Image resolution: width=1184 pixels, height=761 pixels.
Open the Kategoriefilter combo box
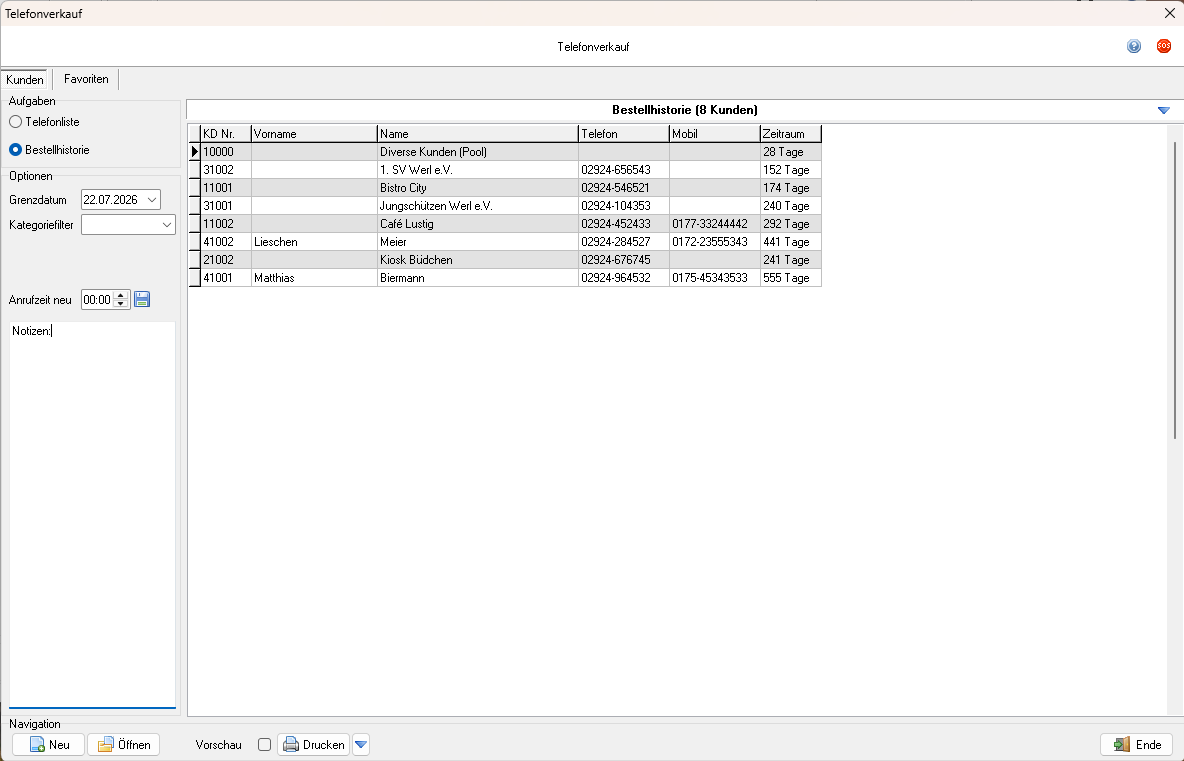128,224
